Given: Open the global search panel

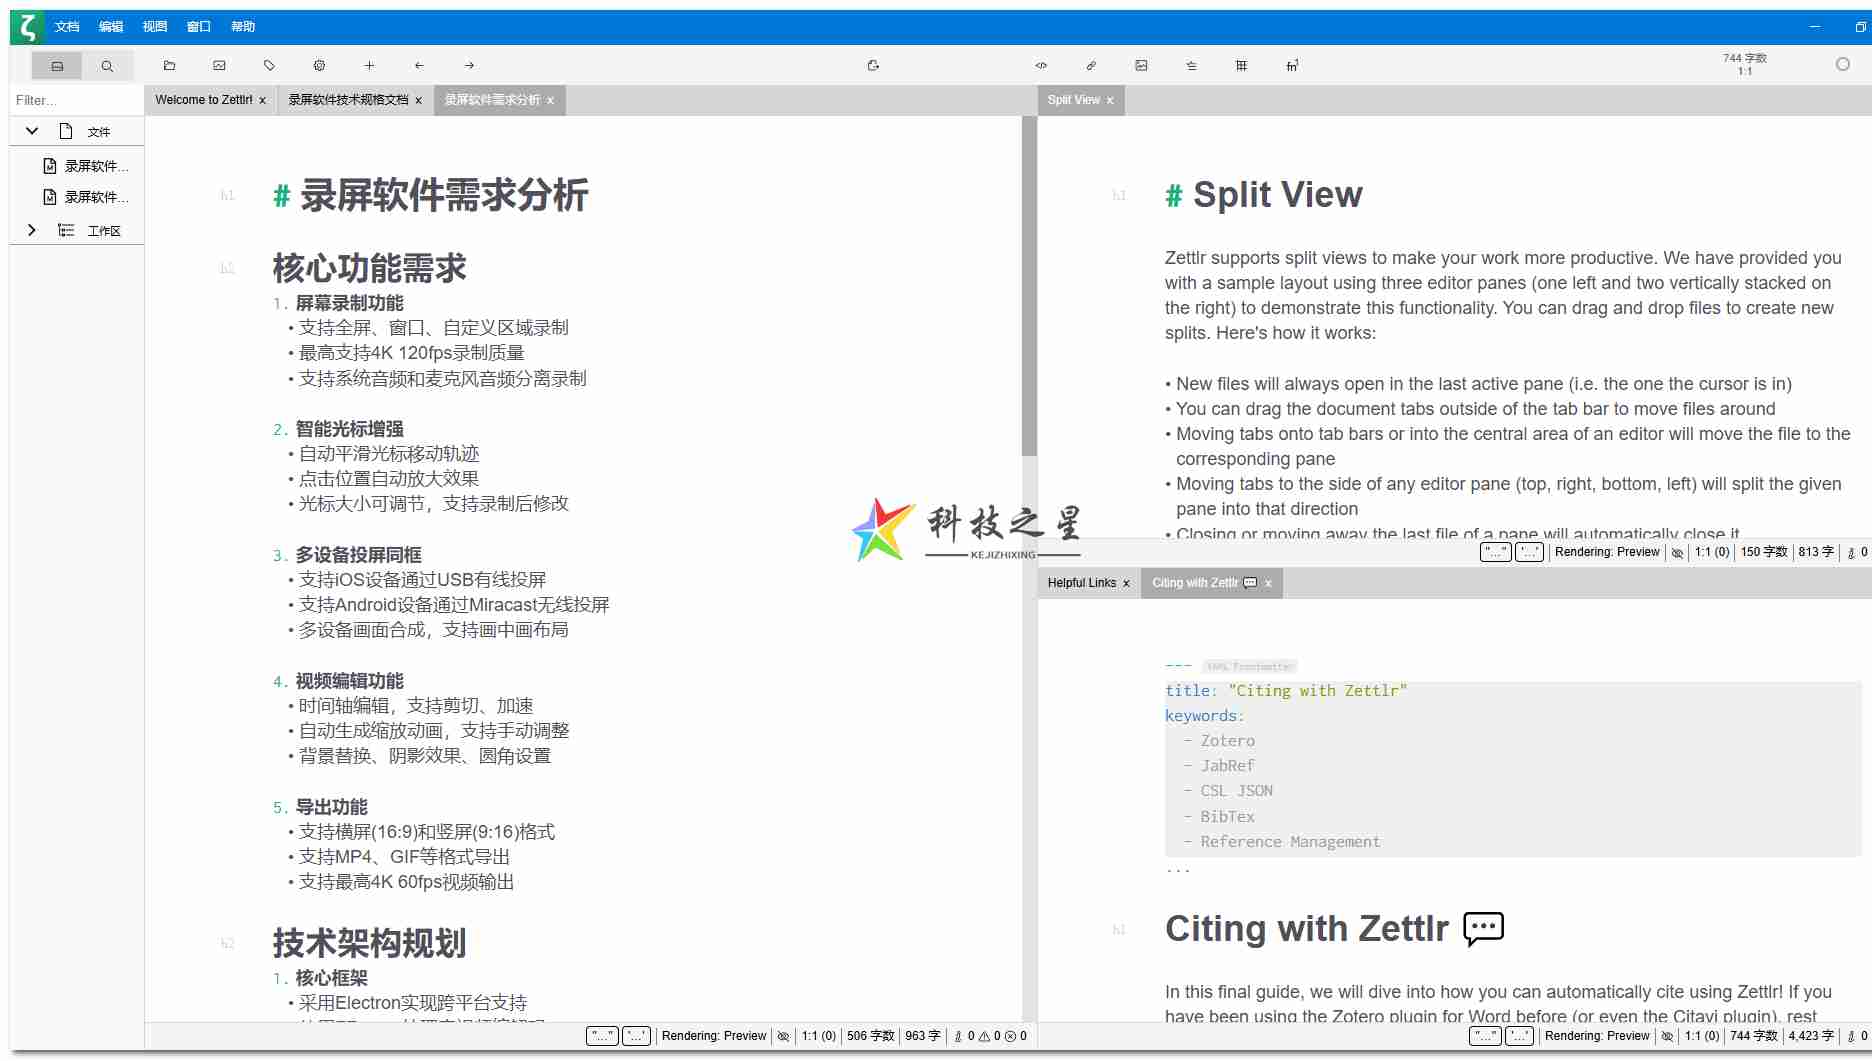Looking at the screenshot, I should pos(107,65).
